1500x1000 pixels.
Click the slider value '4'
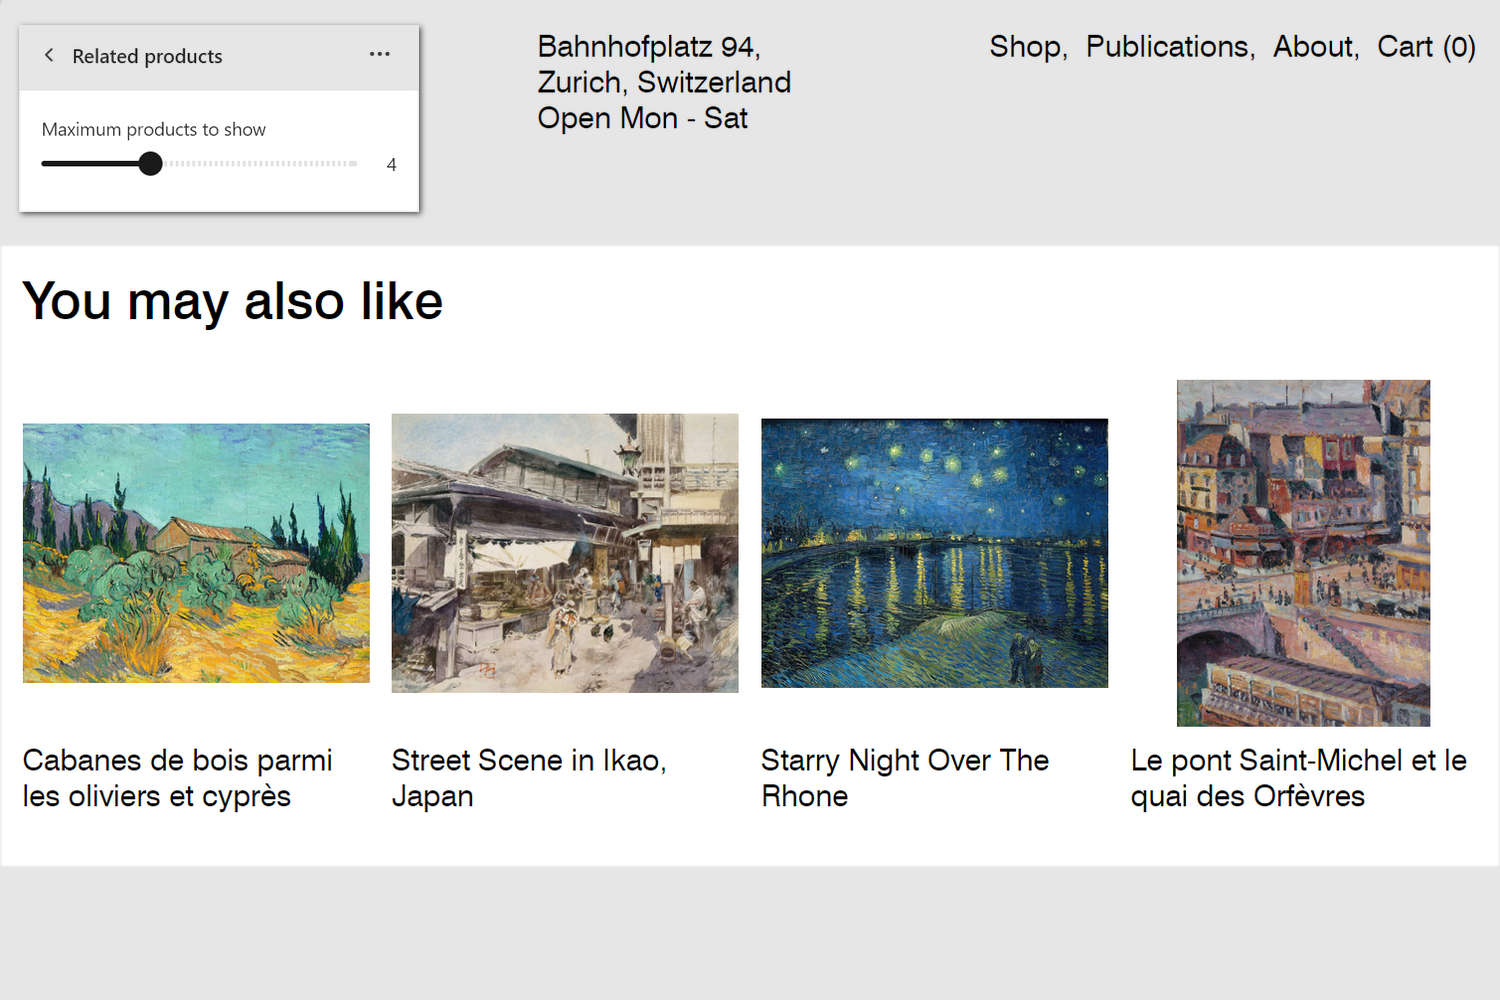click(x=391, y=164)
